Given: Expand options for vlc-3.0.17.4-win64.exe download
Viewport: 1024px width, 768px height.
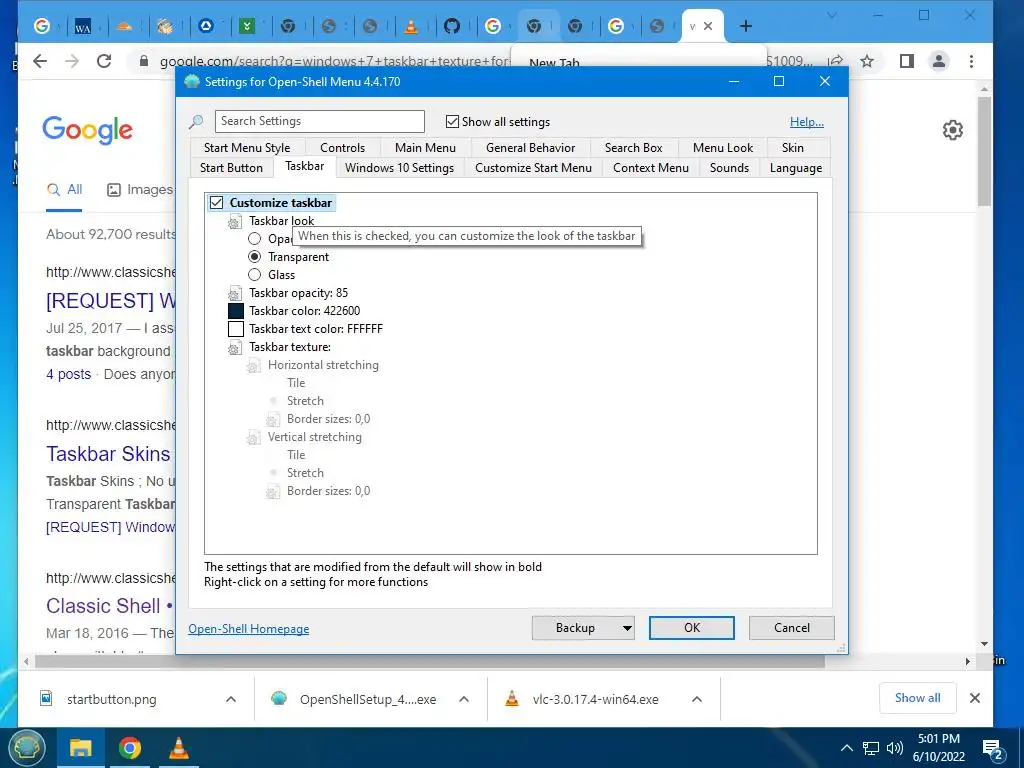Looking at the screenshot, I should (x=697, y=699).
